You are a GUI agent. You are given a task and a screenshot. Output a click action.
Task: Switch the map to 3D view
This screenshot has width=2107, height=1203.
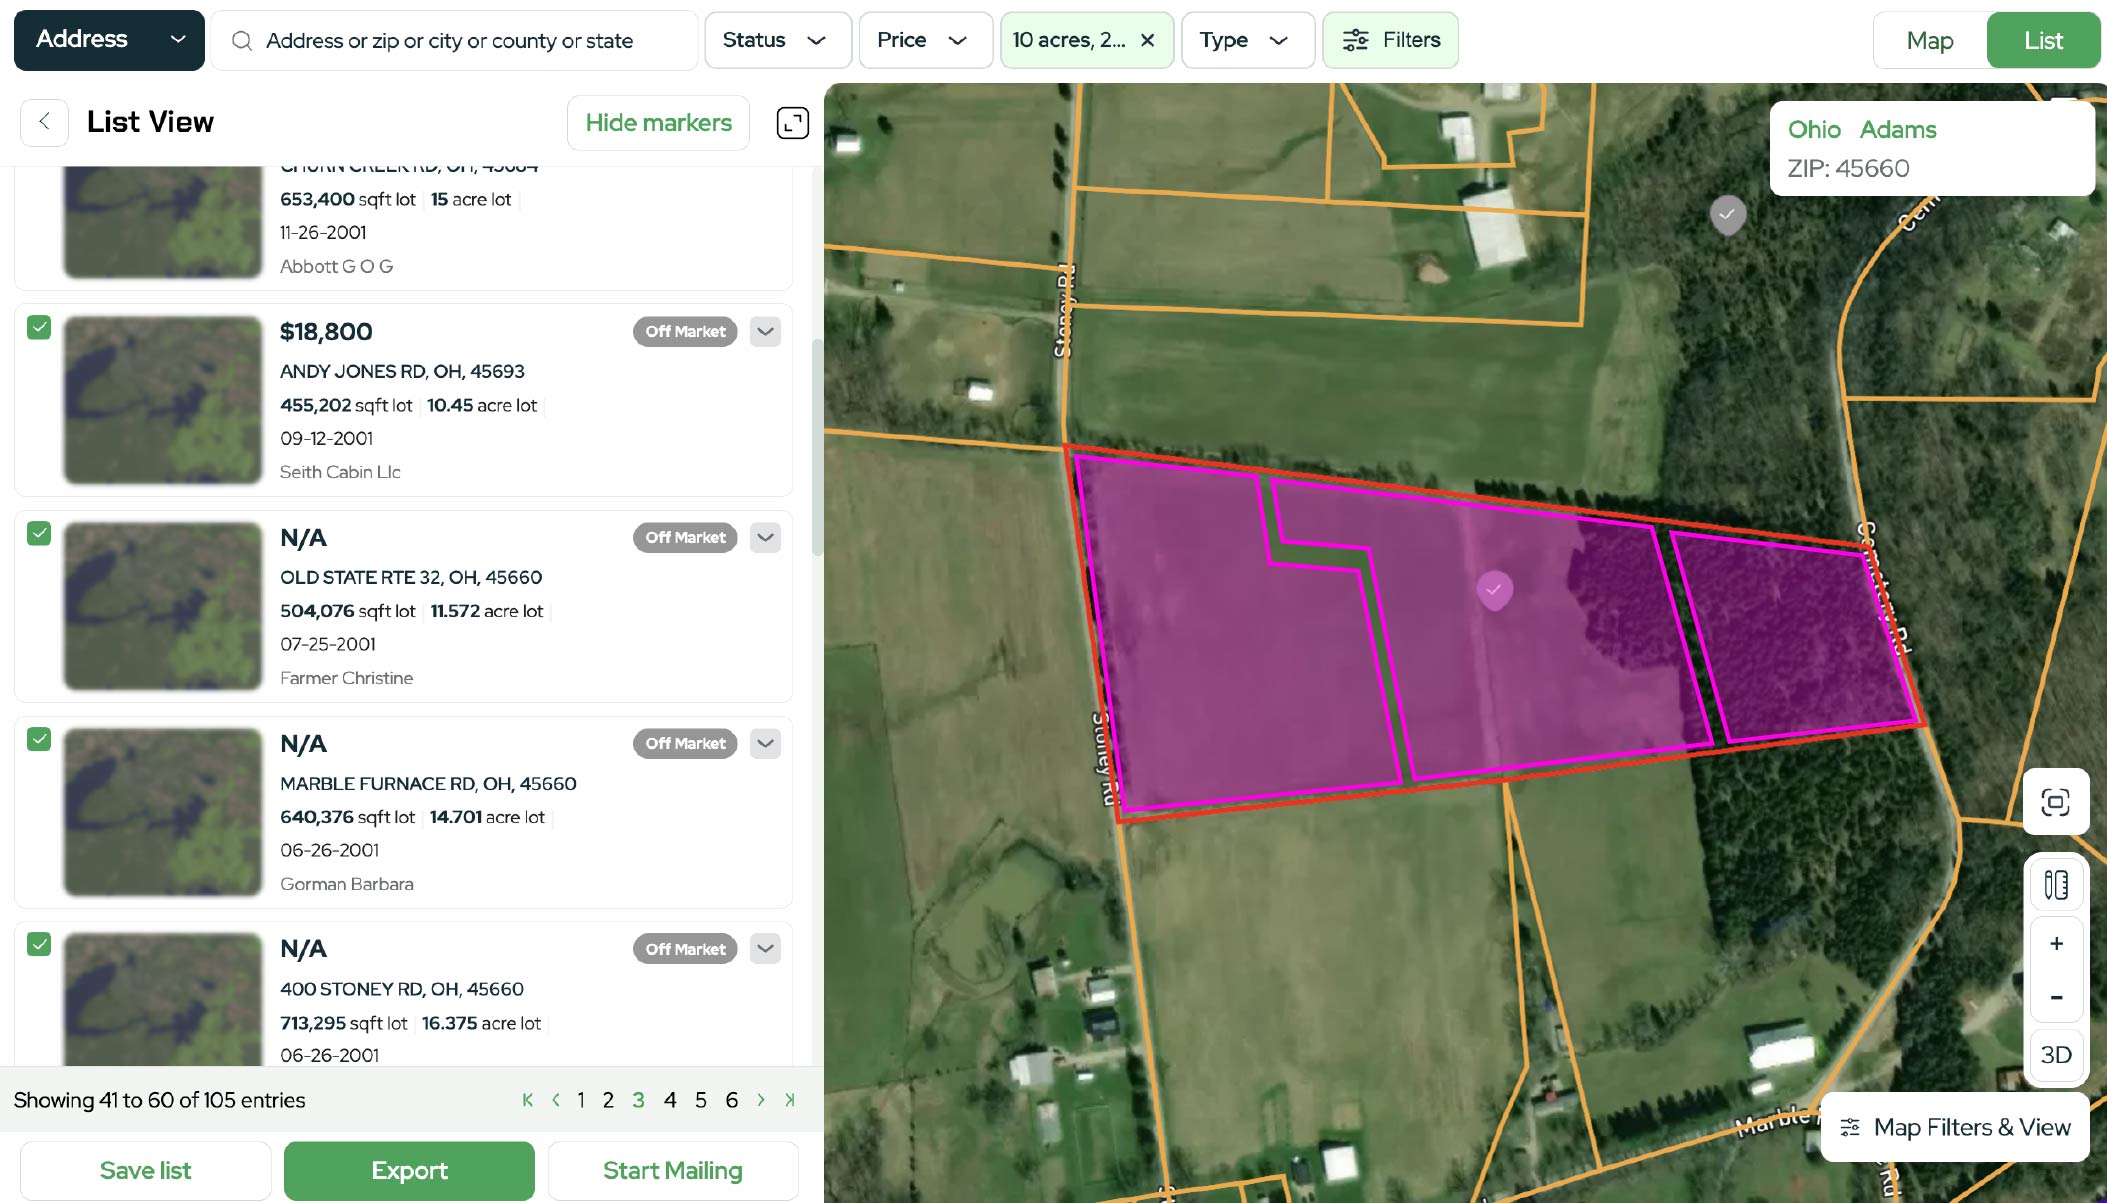pyautogui.click(x=2055, y=1054)
